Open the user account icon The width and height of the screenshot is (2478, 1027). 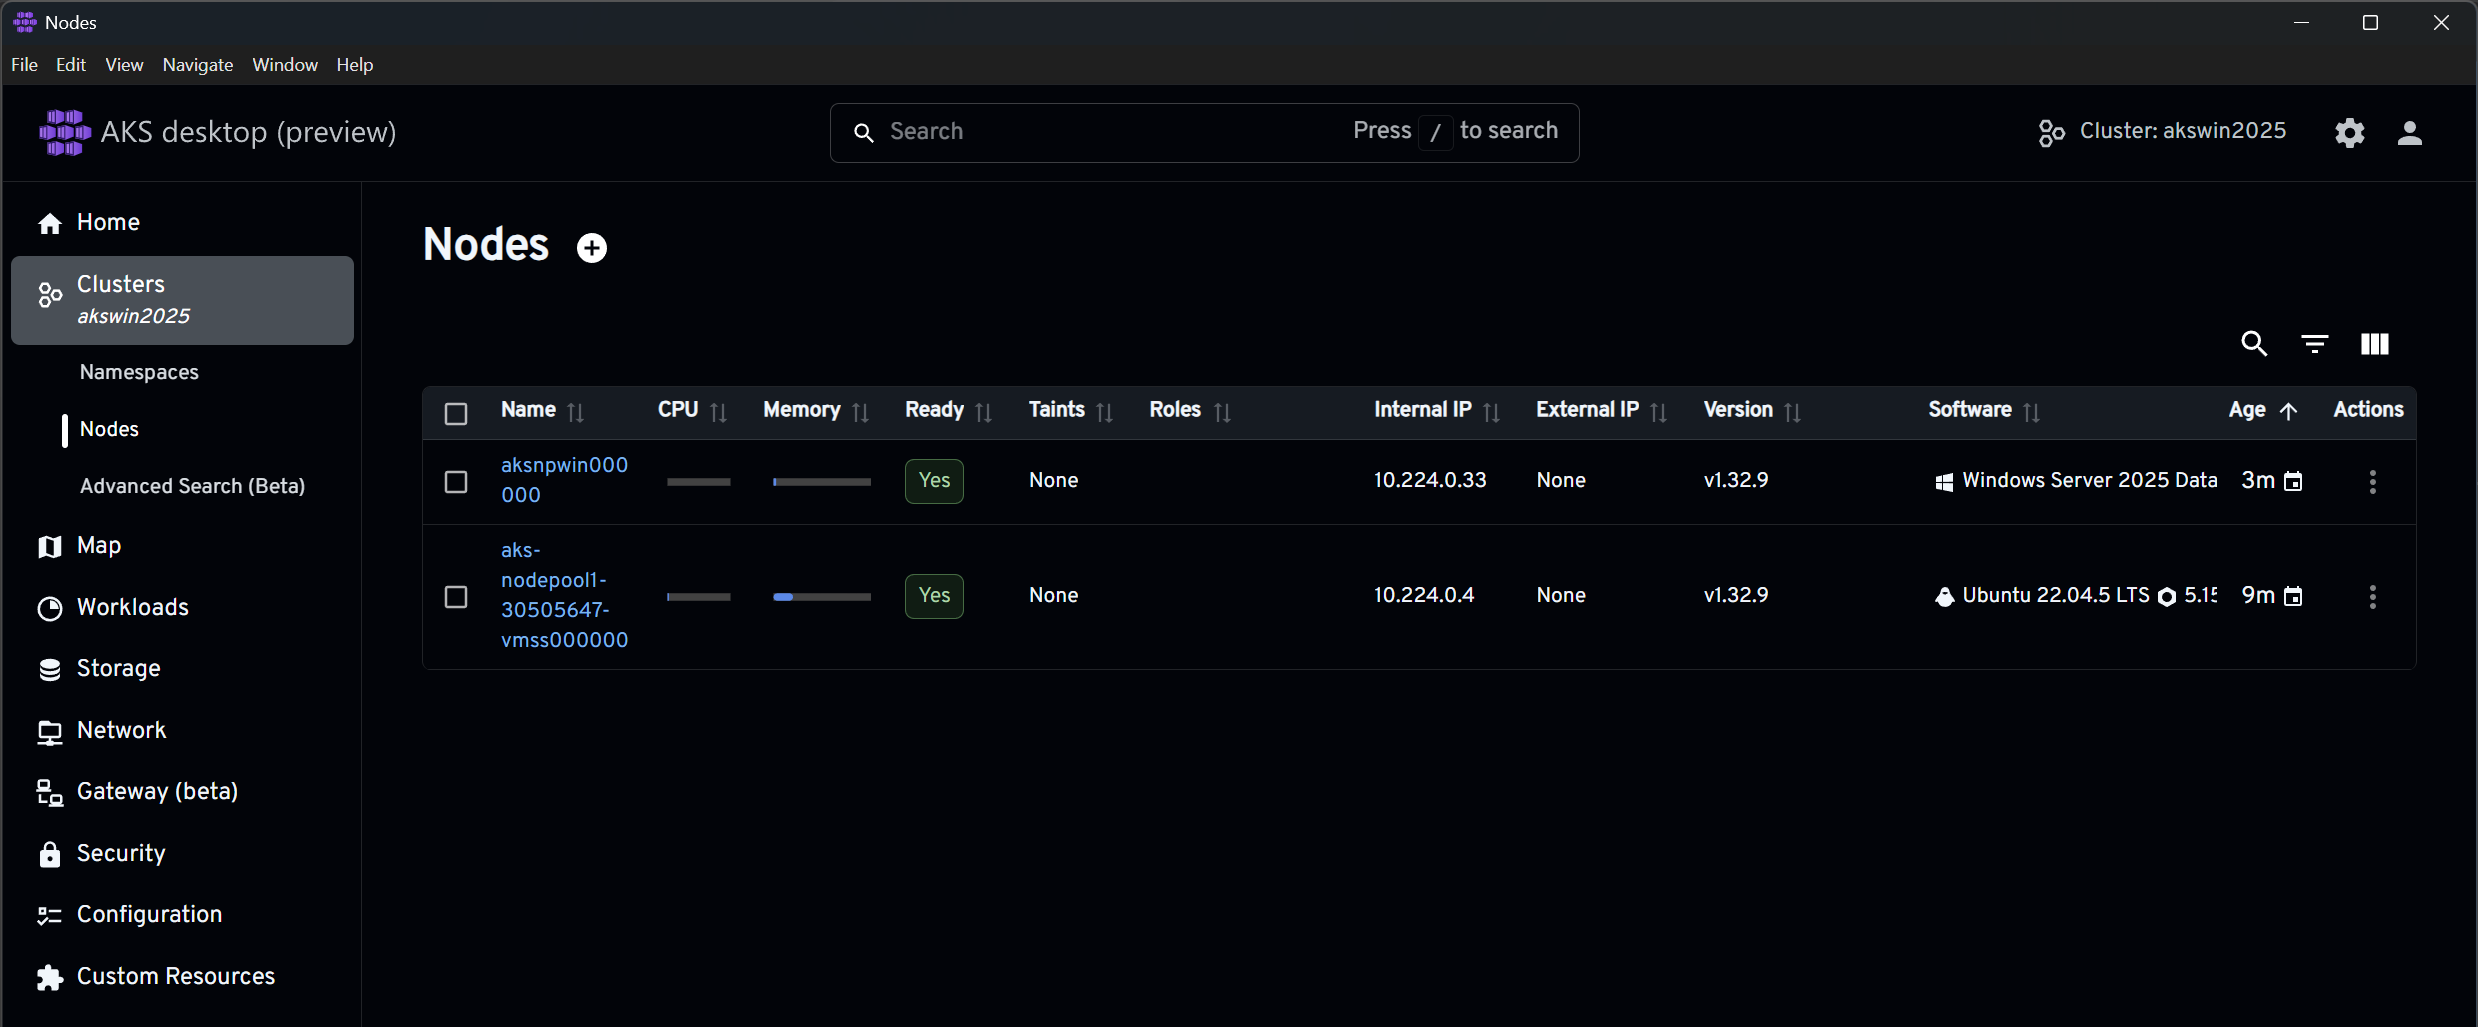[x=2410, y=133]
